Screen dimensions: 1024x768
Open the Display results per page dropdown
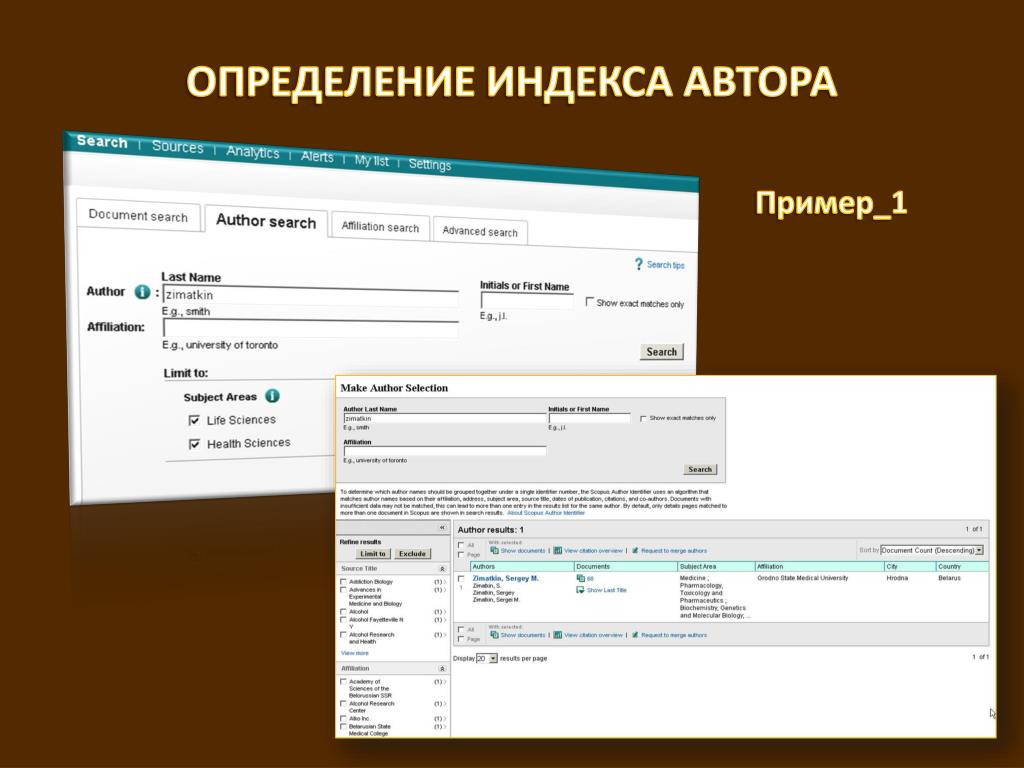[x=487, y=658]
